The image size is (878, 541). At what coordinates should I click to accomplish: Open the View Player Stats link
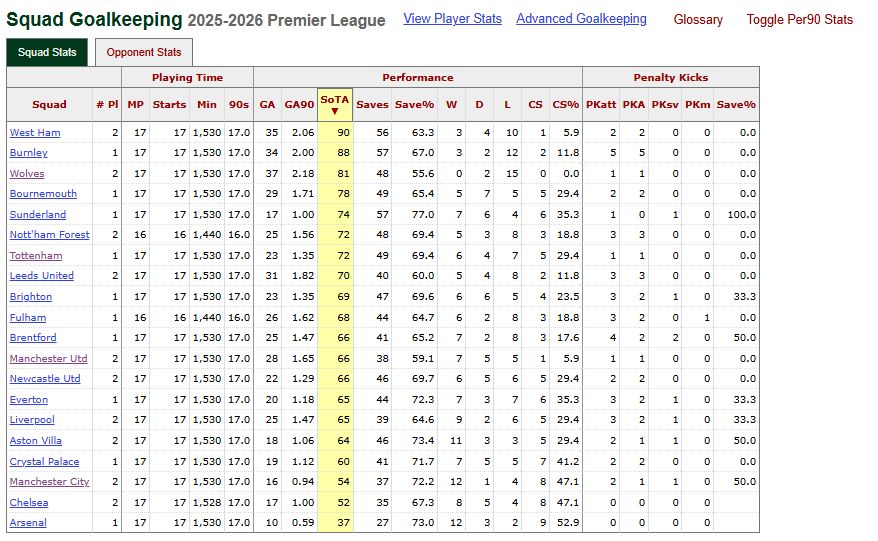(x=451, y=19)
